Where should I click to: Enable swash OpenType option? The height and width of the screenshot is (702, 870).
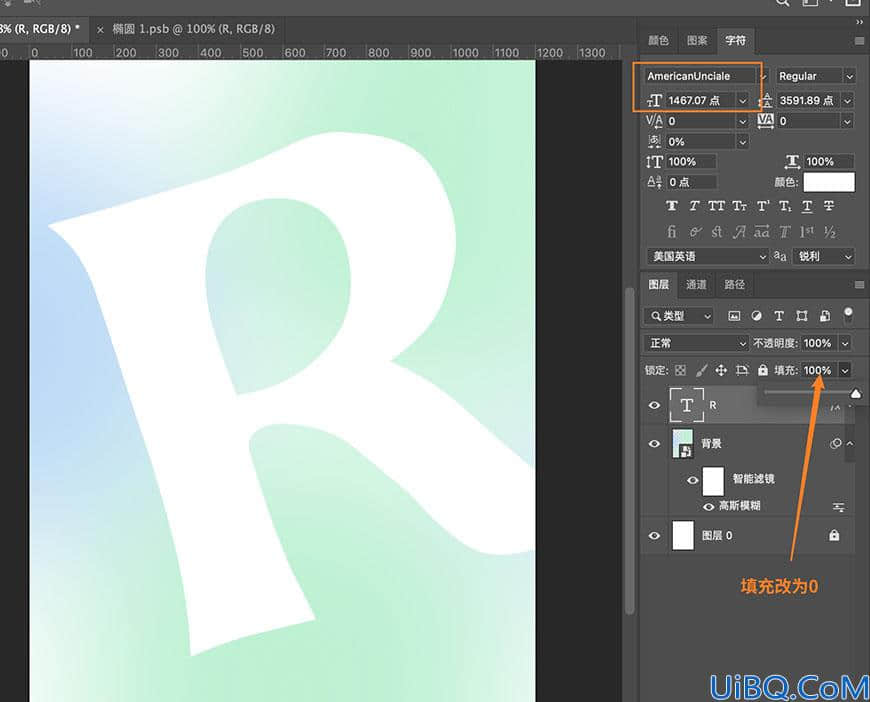(x=739, y=231)
